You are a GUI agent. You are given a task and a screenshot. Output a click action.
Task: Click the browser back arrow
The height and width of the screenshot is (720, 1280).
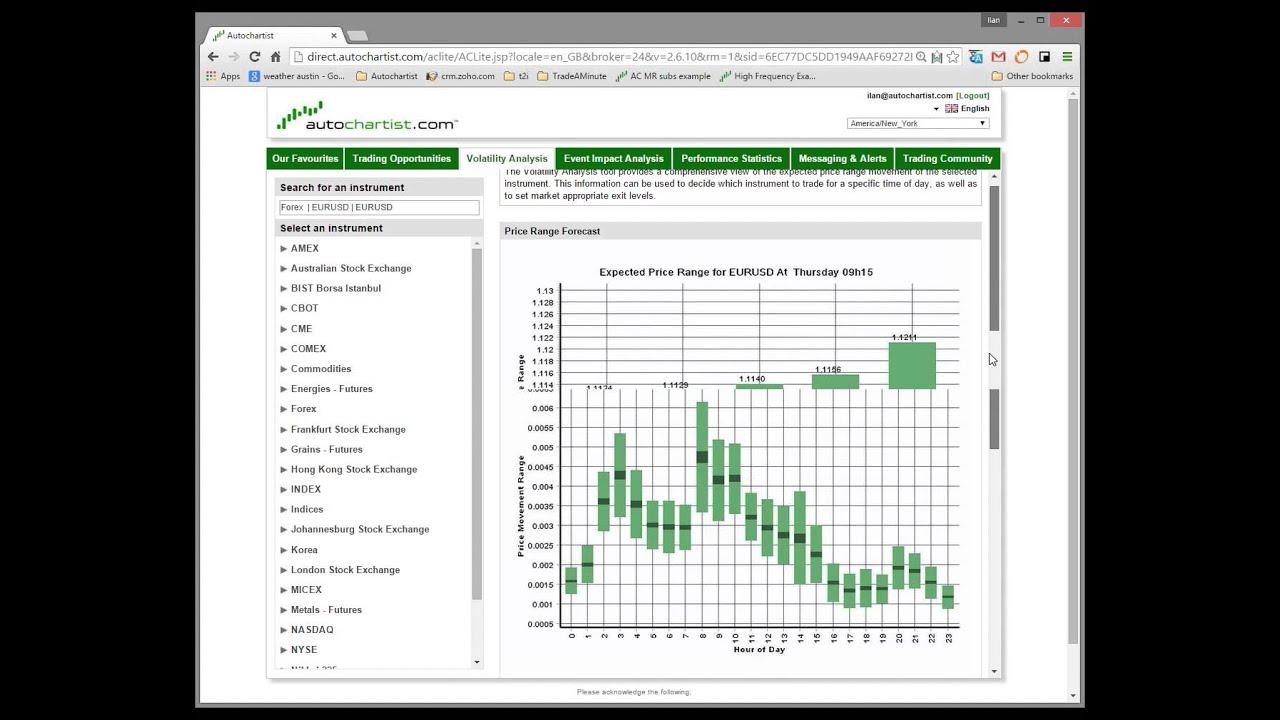tap(213, 57)
